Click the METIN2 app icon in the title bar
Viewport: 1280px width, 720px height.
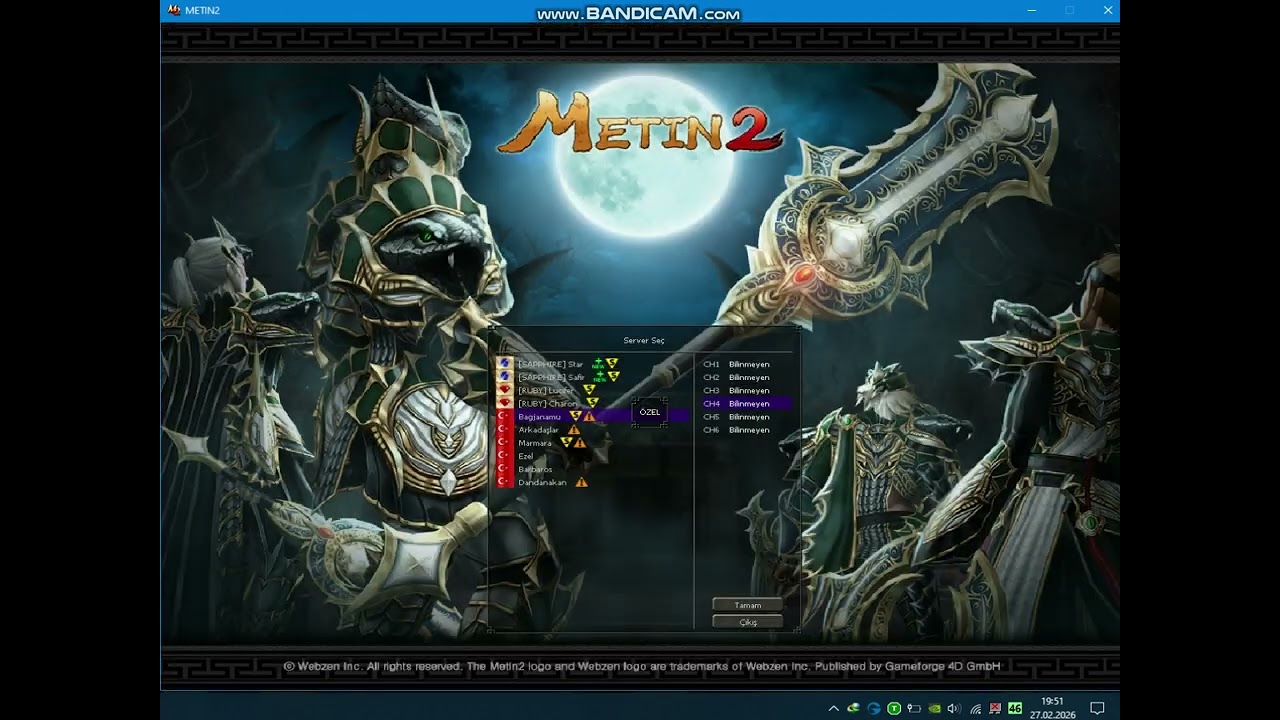point(174,10)
